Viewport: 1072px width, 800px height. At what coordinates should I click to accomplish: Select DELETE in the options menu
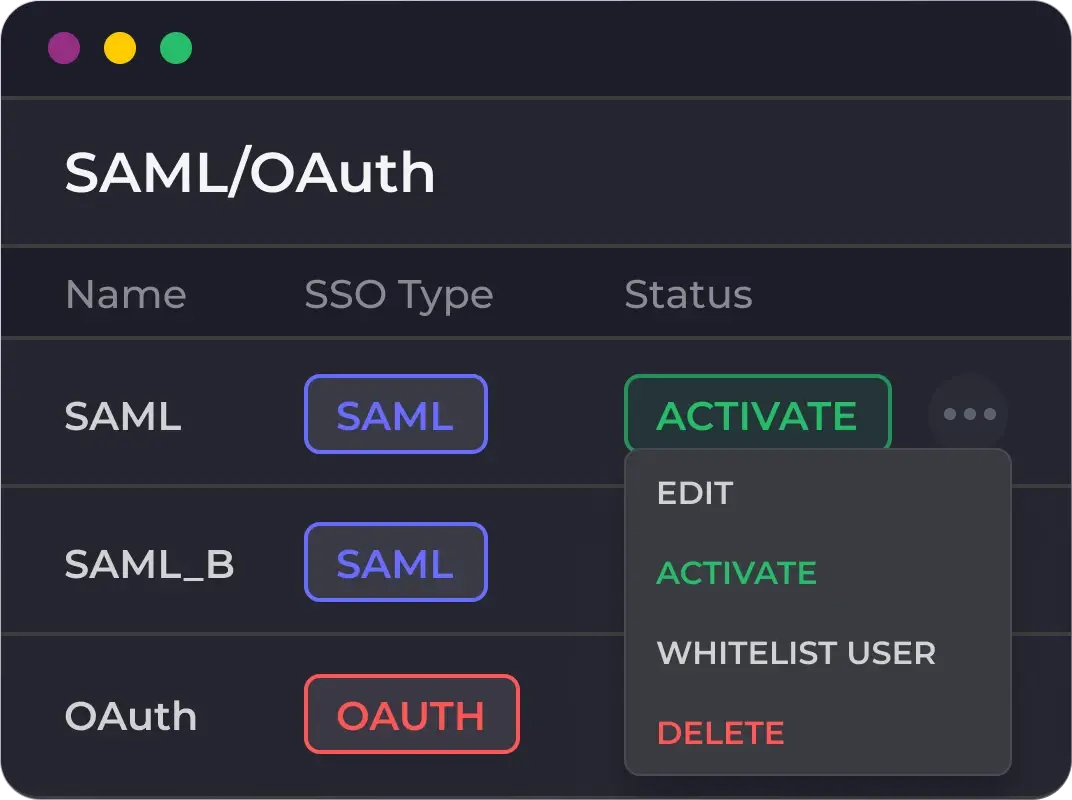coord(720,733)
